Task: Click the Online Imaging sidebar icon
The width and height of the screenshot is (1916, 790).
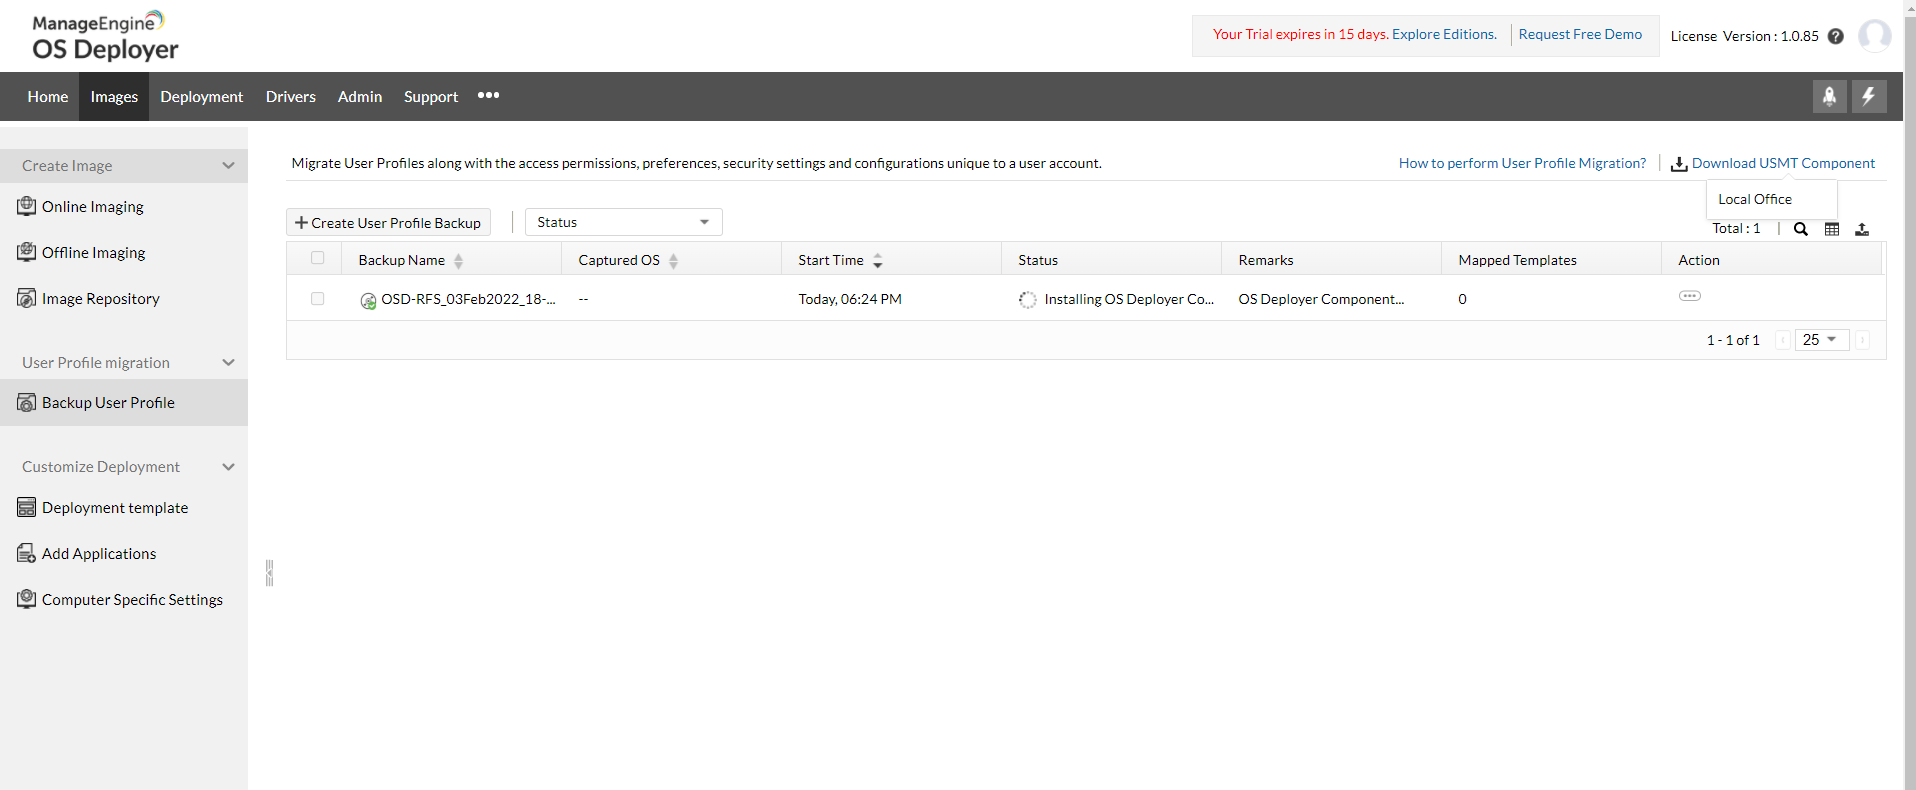Action: 27,206
